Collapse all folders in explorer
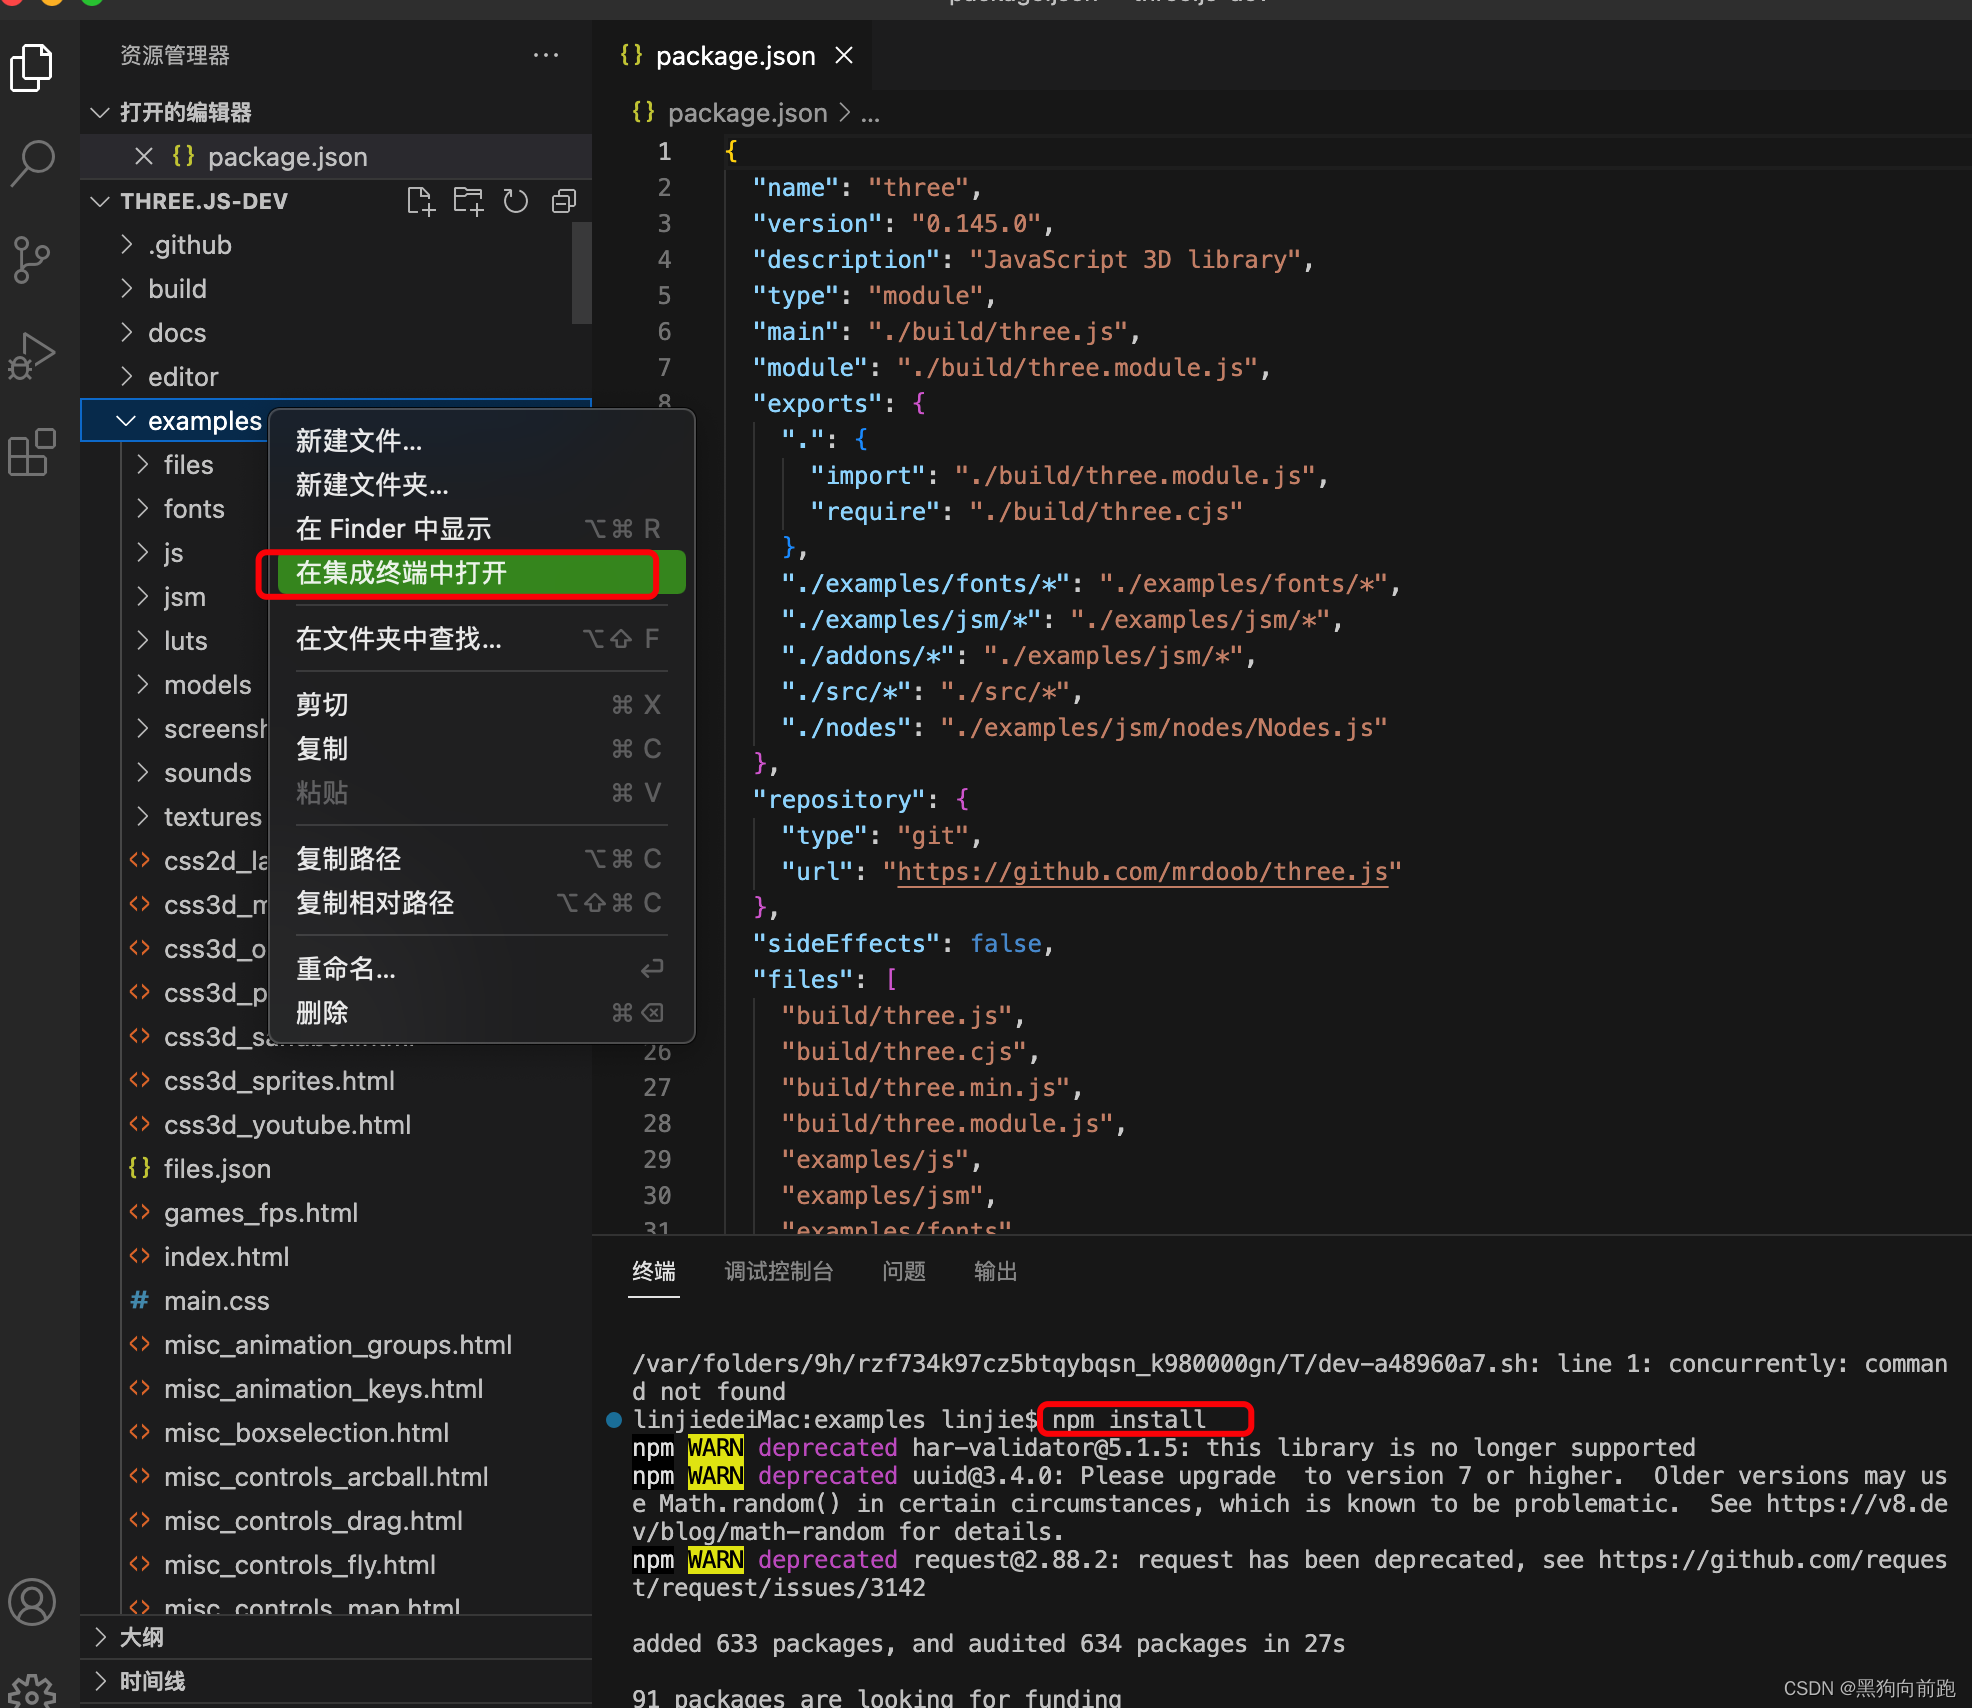1972x1708 pixels. point(564,201)
